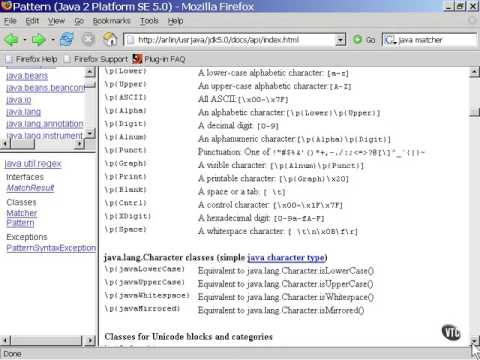
Task: Open the Help menu
Action: 175,21
